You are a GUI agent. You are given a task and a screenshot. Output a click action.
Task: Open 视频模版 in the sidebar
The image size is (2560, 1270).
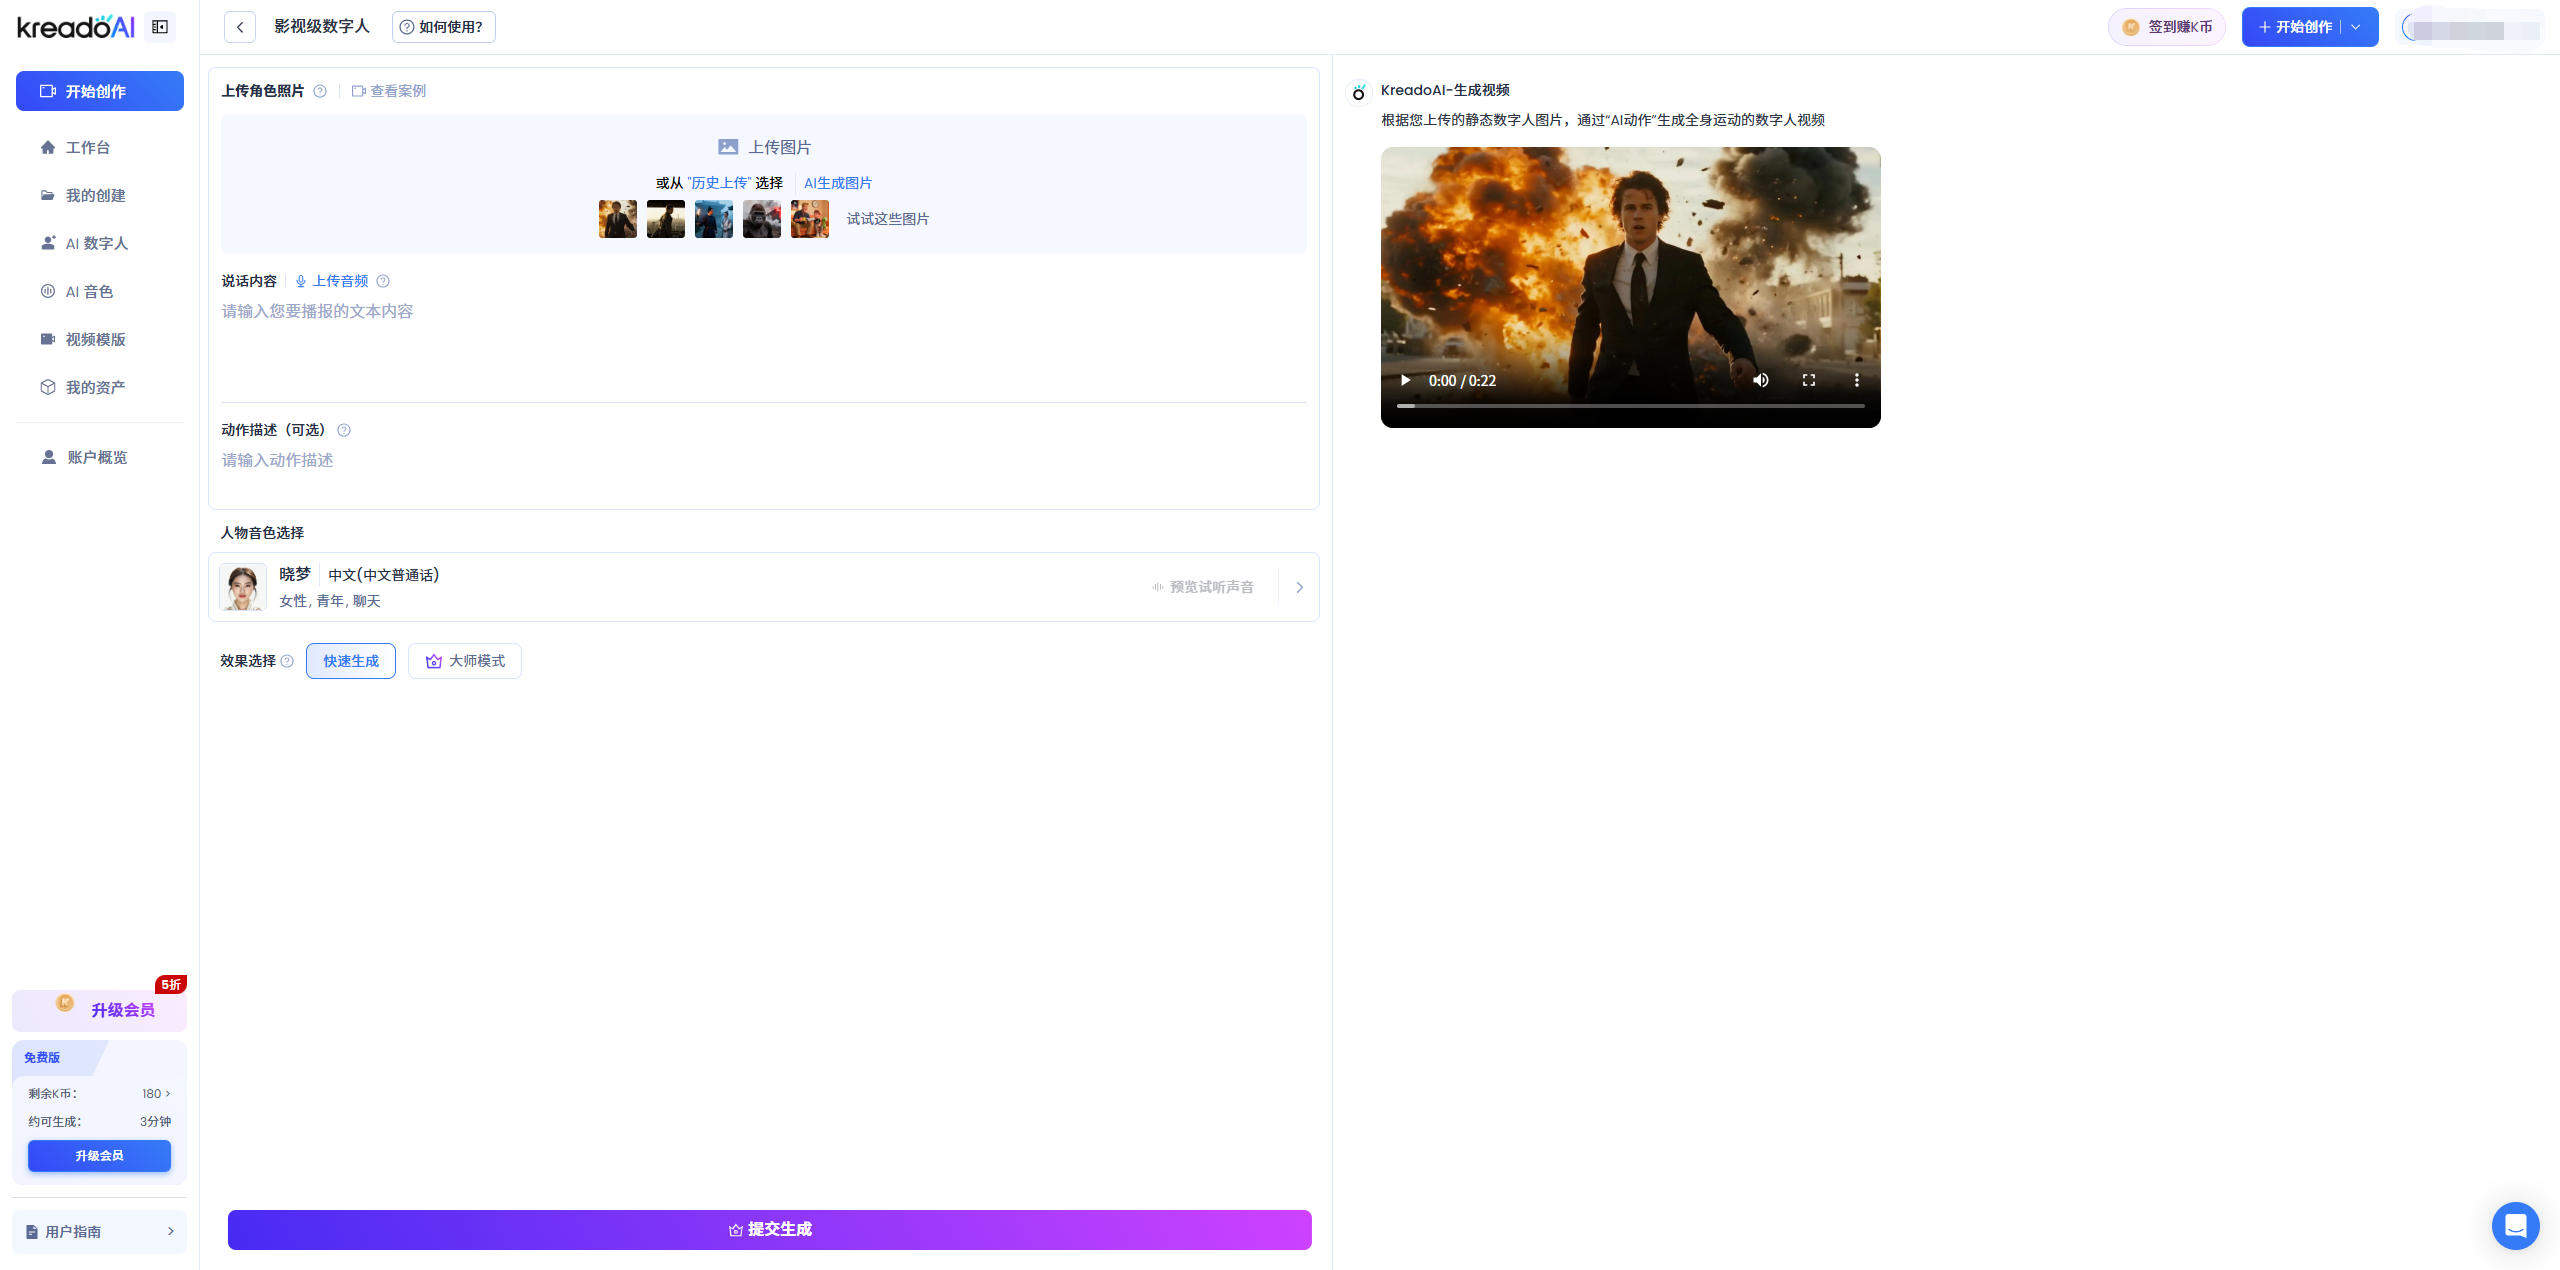click(x=96, y=339)
